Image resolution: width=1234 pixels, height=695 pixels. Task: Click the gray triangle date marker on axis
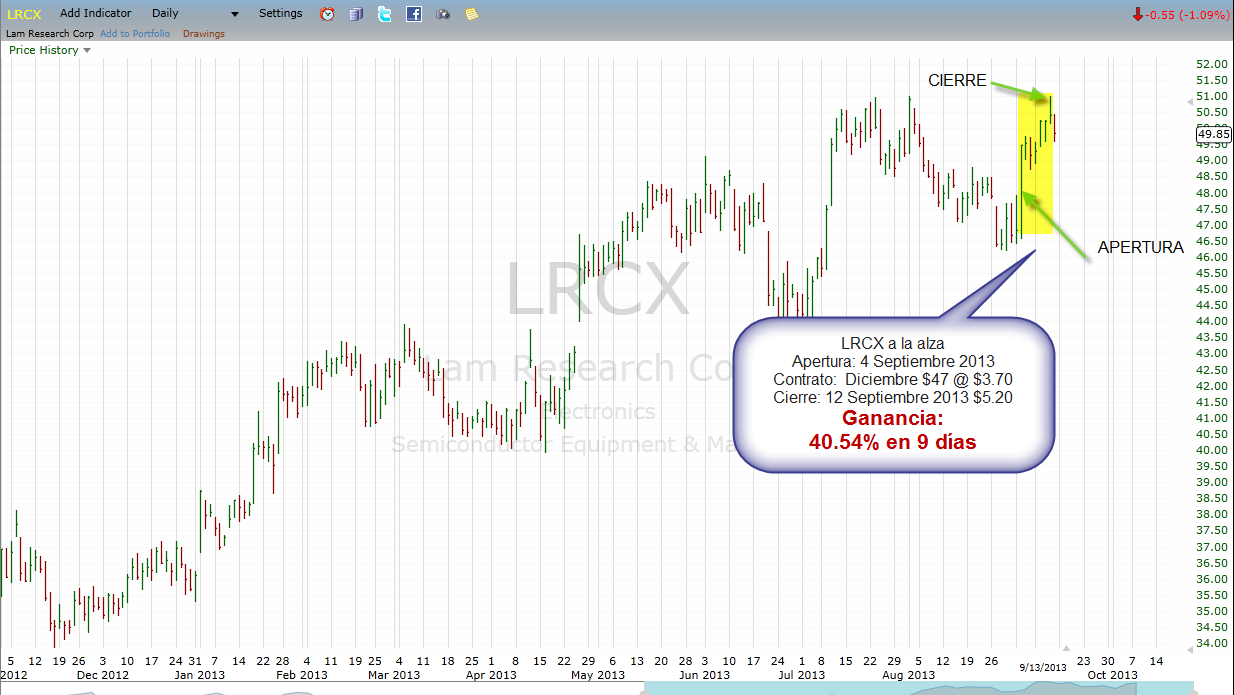(x=1066, y=648)
